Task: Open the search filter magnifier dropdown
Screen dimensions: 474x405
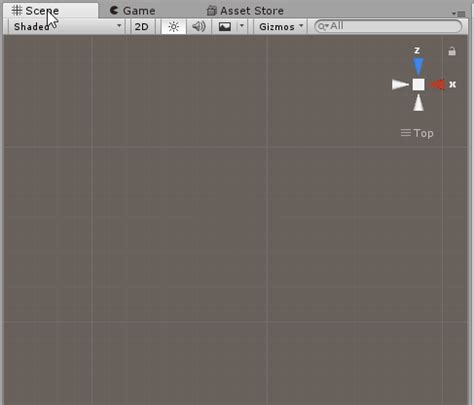Action: coord(322,26)
